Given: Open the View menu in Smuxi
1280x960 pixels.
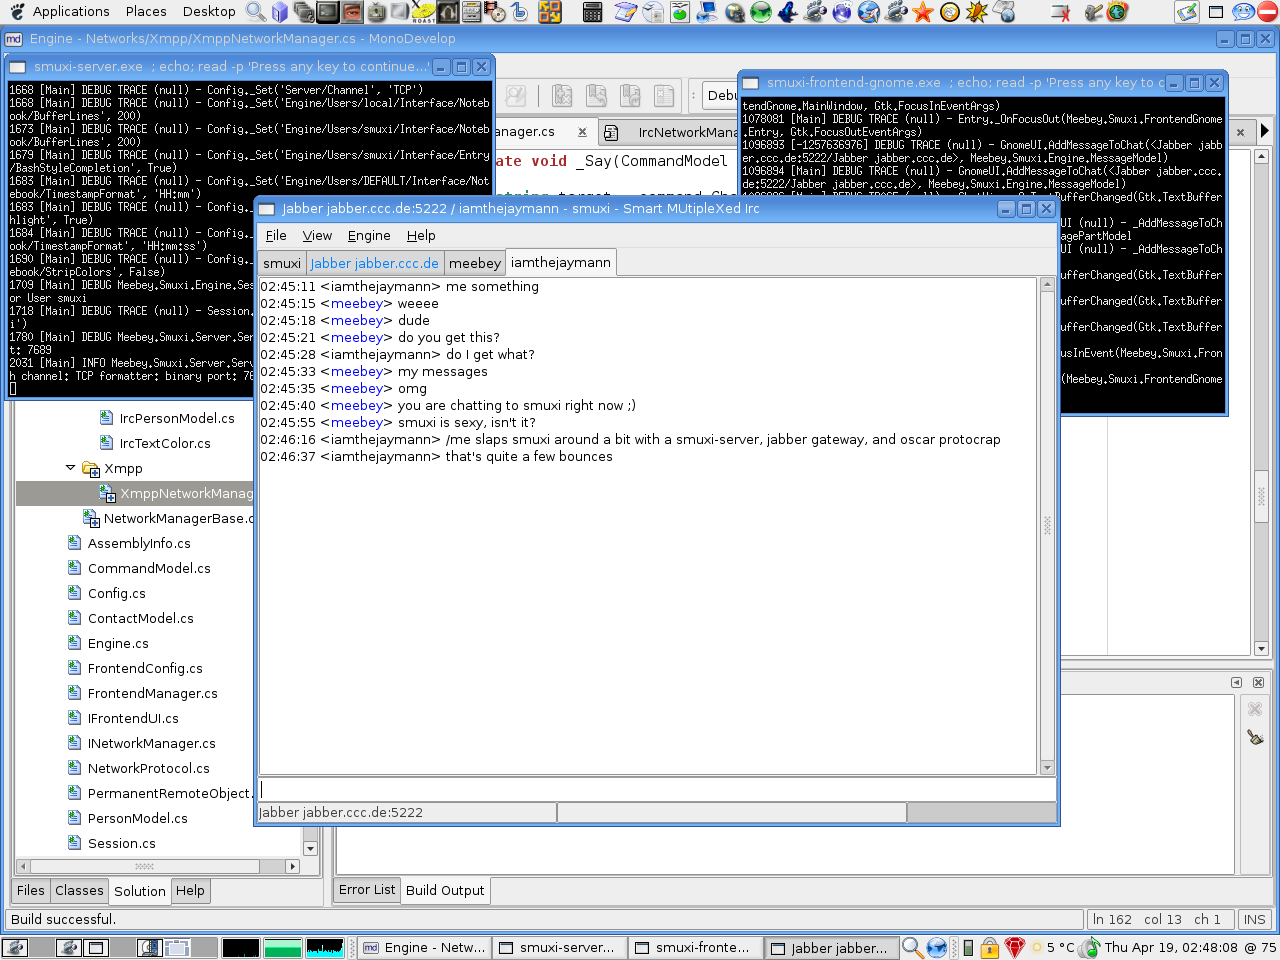Looking at the screenshot, I should click(317, 236).
